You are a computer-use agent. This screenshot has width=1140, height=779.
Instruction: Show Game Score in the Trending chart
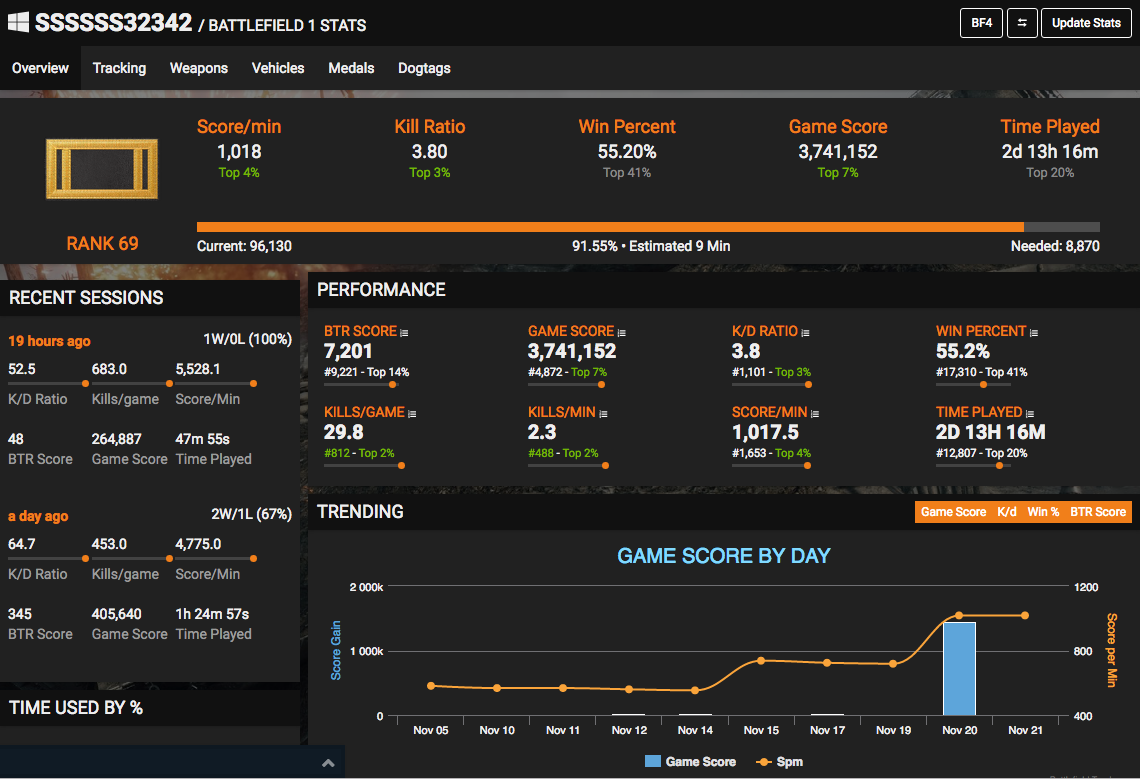click(953, 512)
